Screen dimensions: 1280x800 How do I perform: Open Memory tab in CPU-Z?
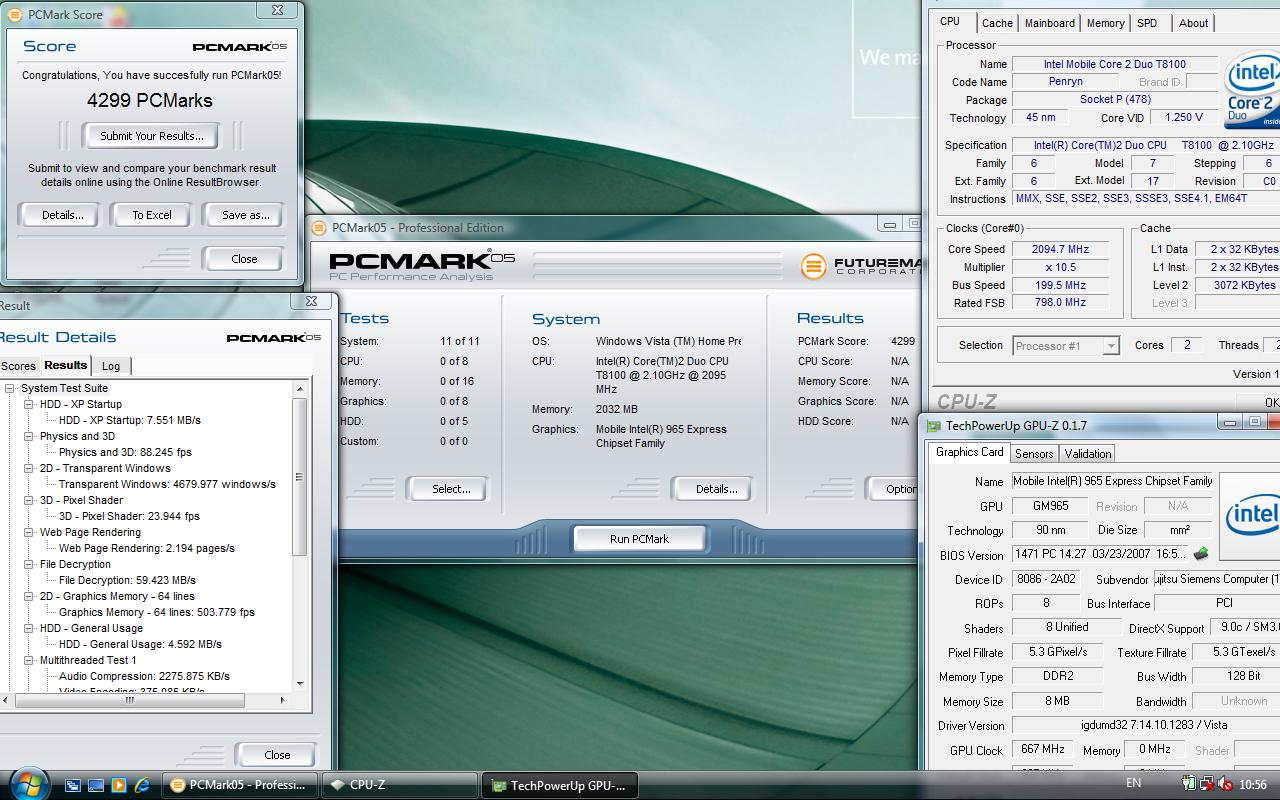tap(1105, 23)
